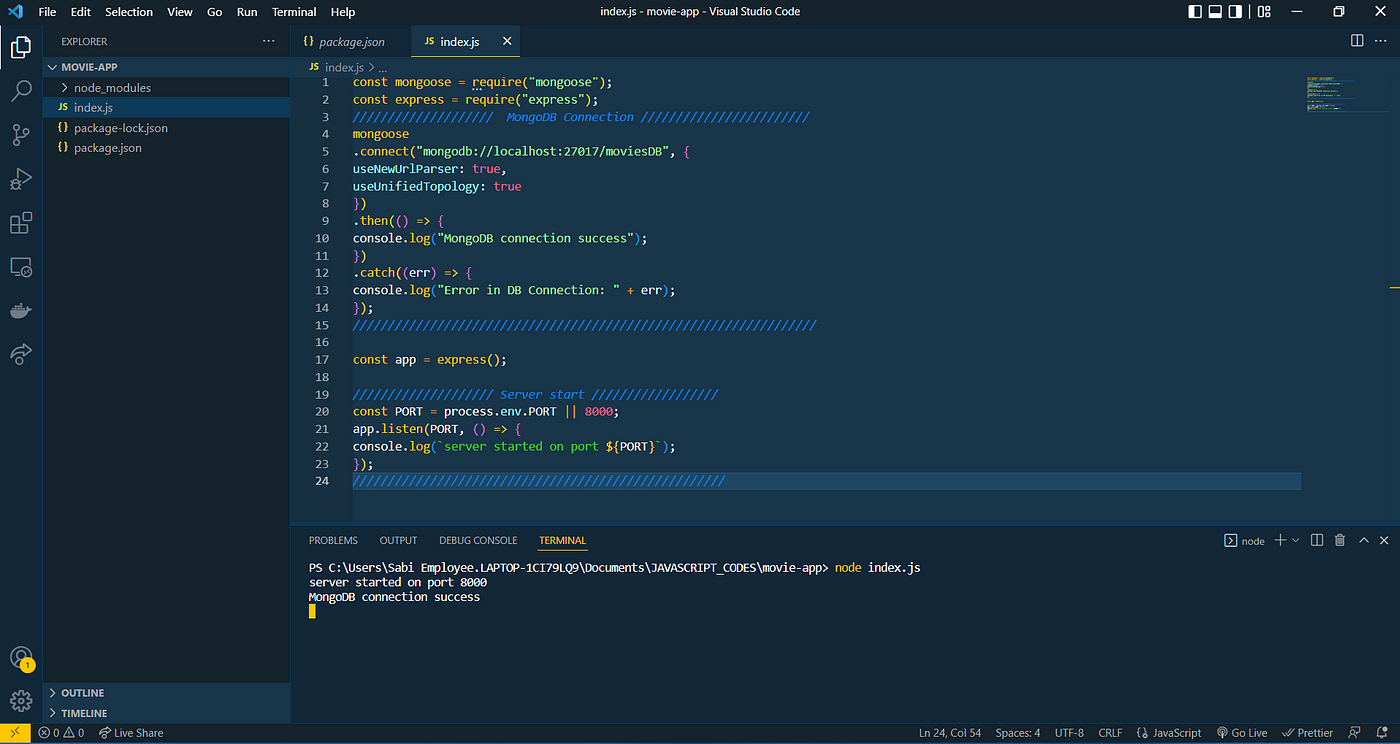This screenshot has width=1400, height=744.
Task: Expand the OUTLINE section
Action: pyautogui.click(x=166, y=693)
